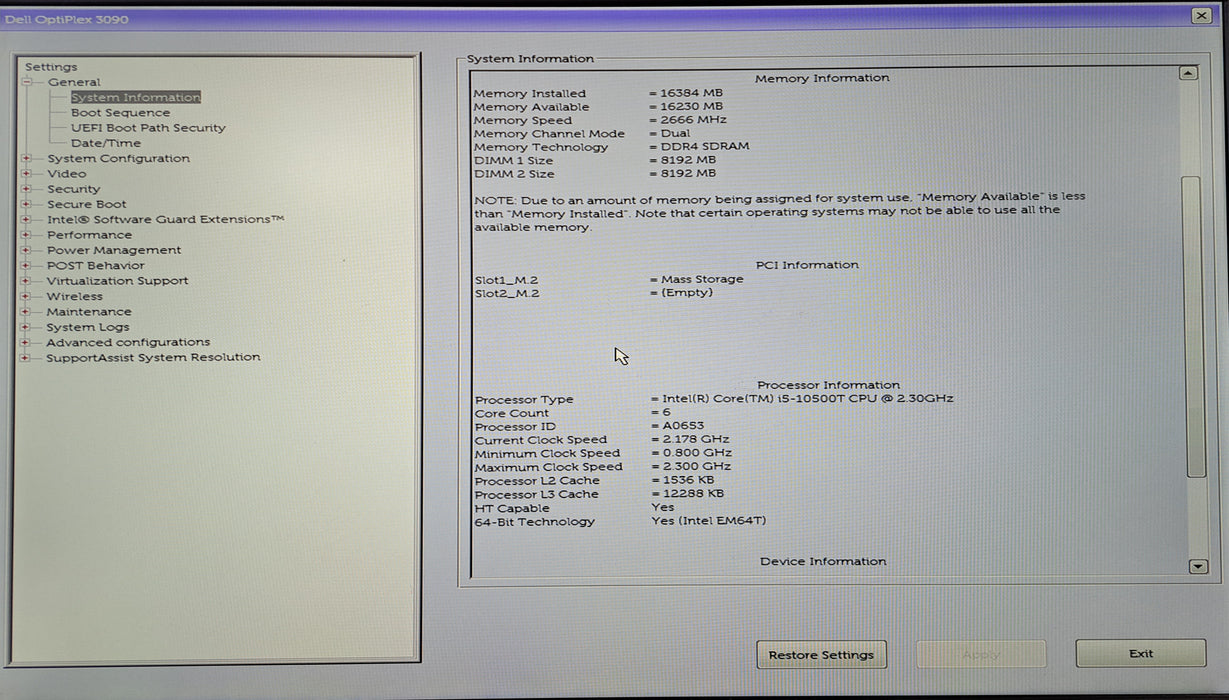Select the System Logs label
This screenshot has width=1229, height=700.
tap(87, 327)
